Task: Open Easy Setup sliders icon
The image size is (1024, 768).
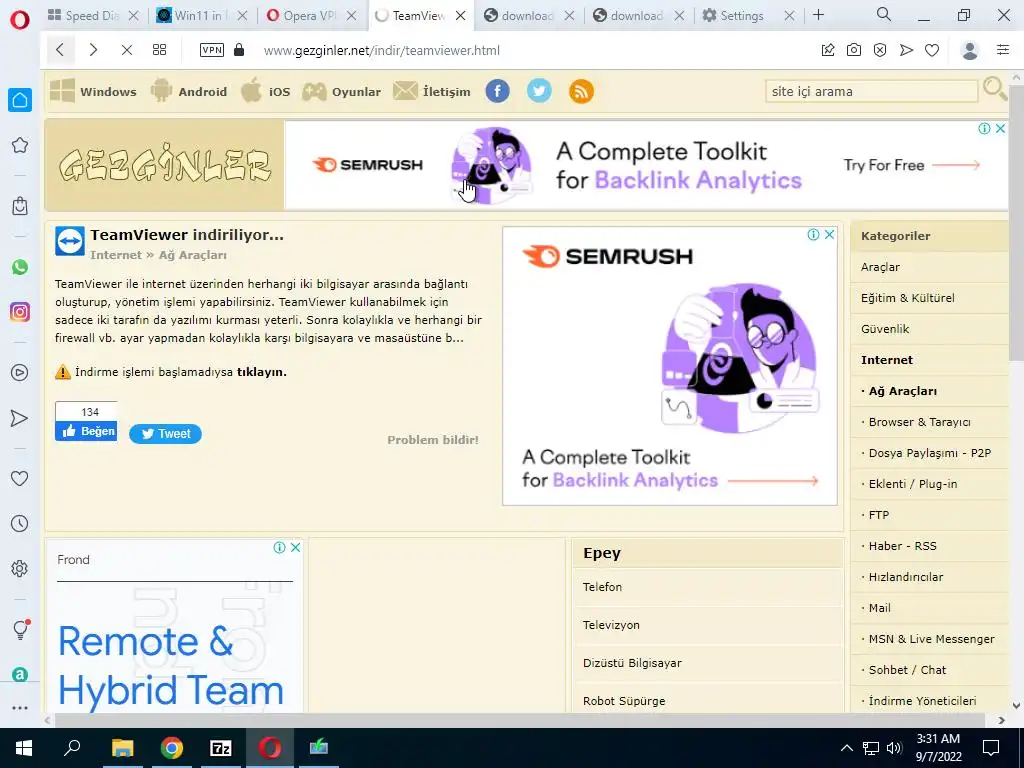Action: [x=1003, y=50]
